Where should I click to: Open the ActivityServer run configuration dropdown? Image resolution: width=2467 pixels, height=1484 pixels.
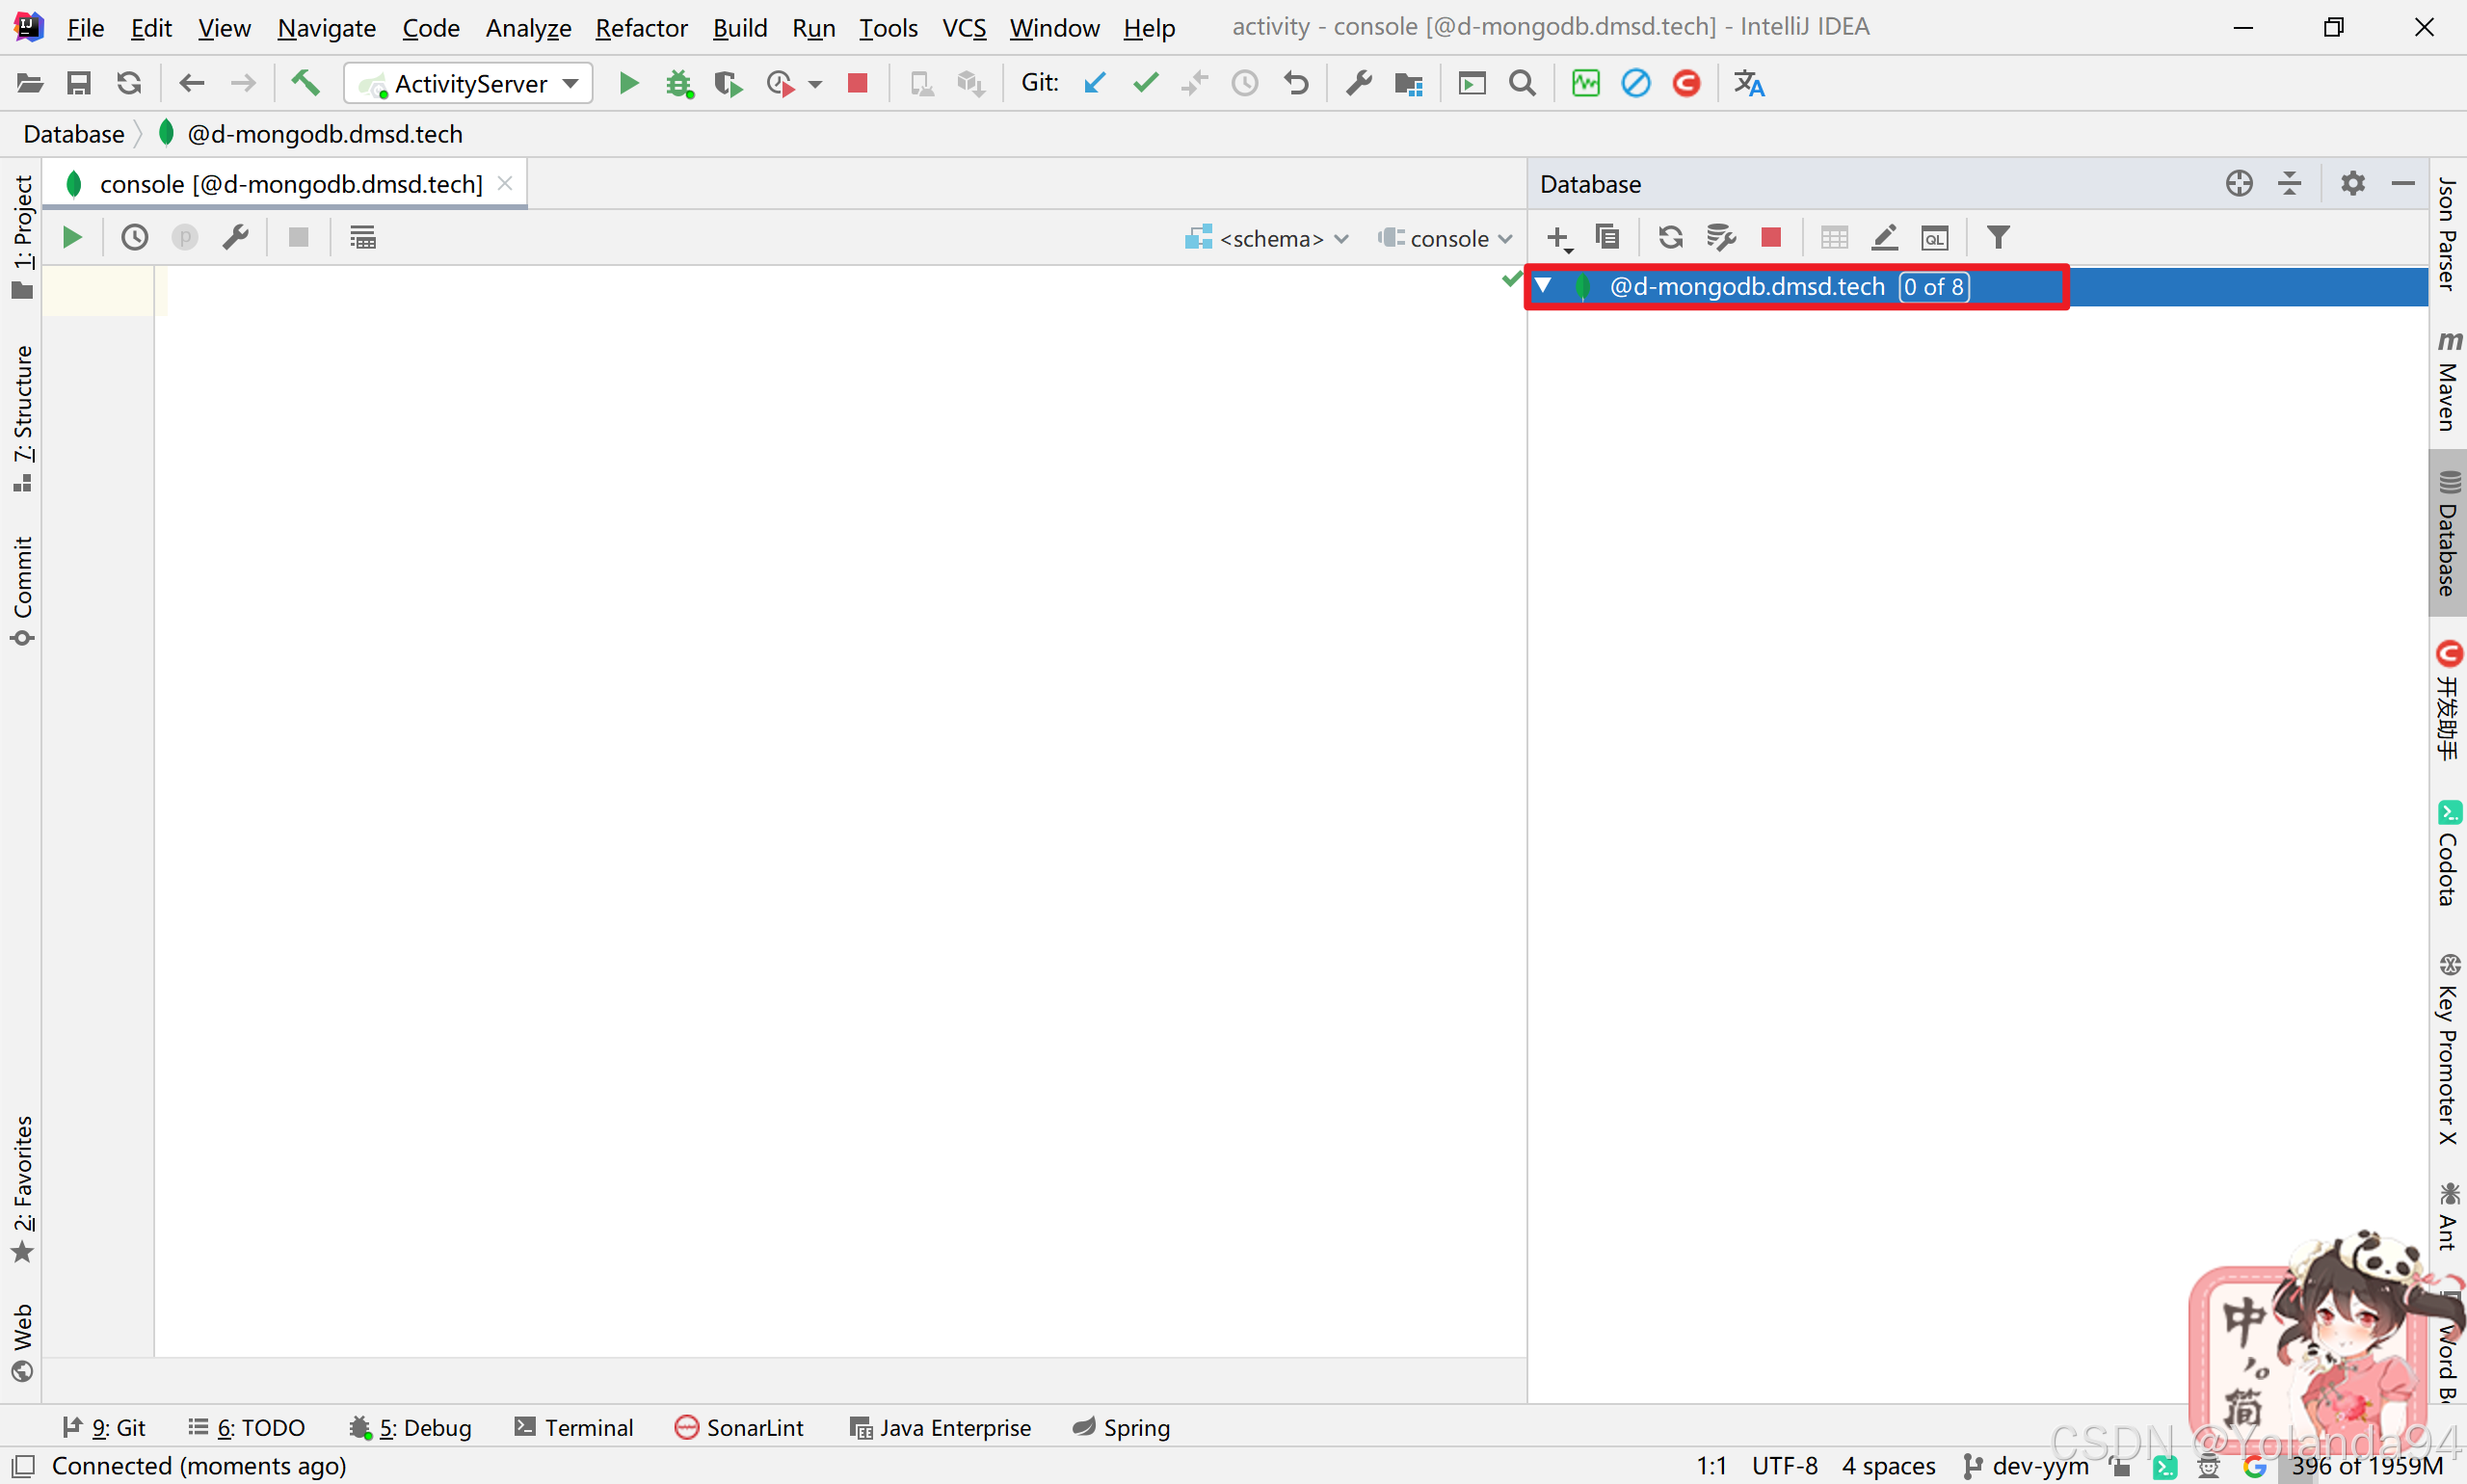(x=468, y=84)
